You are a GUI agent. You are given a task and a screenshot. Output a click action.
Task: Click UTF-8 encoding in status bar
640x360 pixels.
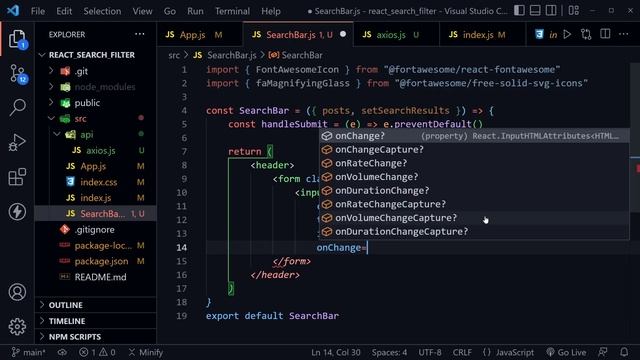430,352
